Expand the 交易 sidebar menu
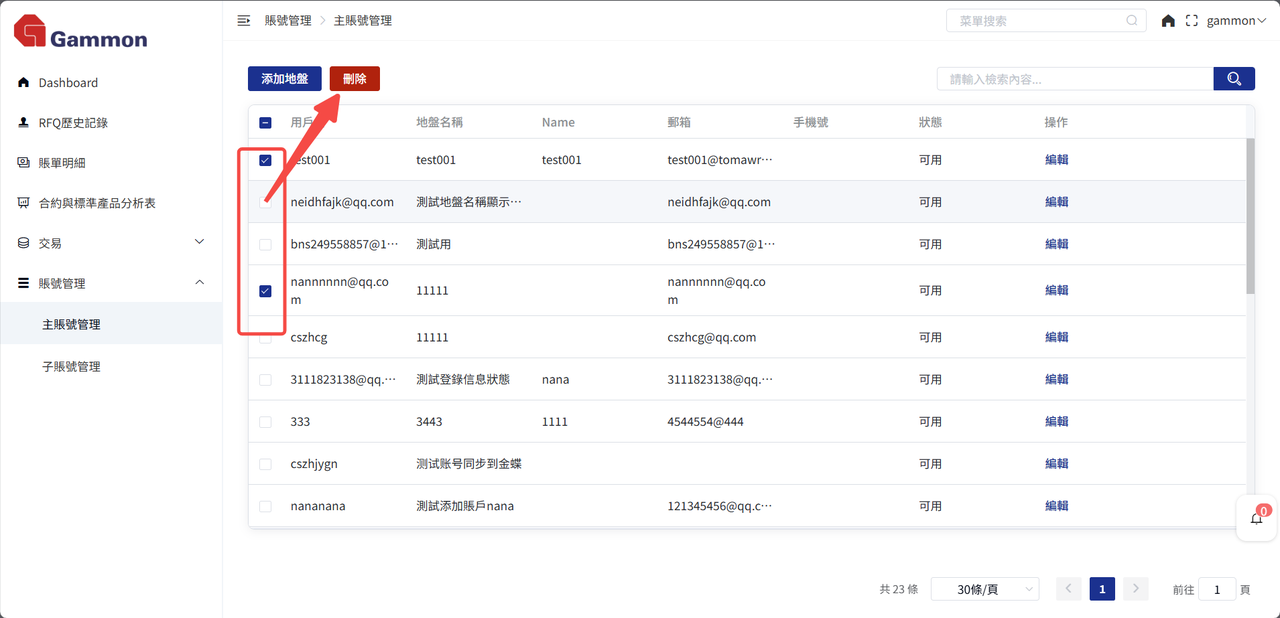 click(x=111, y=243)
